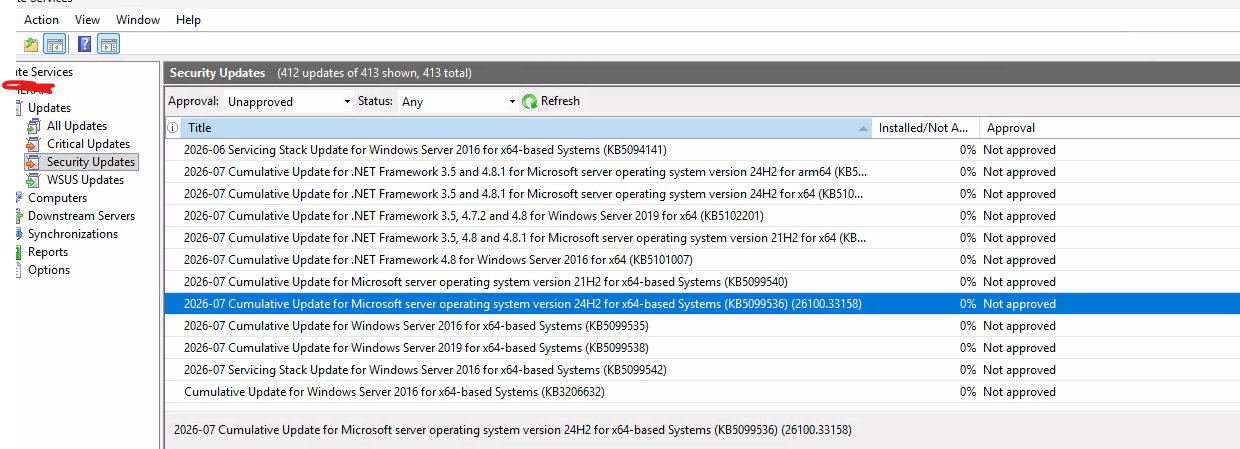The image size is (1240, 449).
Task: Open the Computers tree node
Action: click(57, 198)
